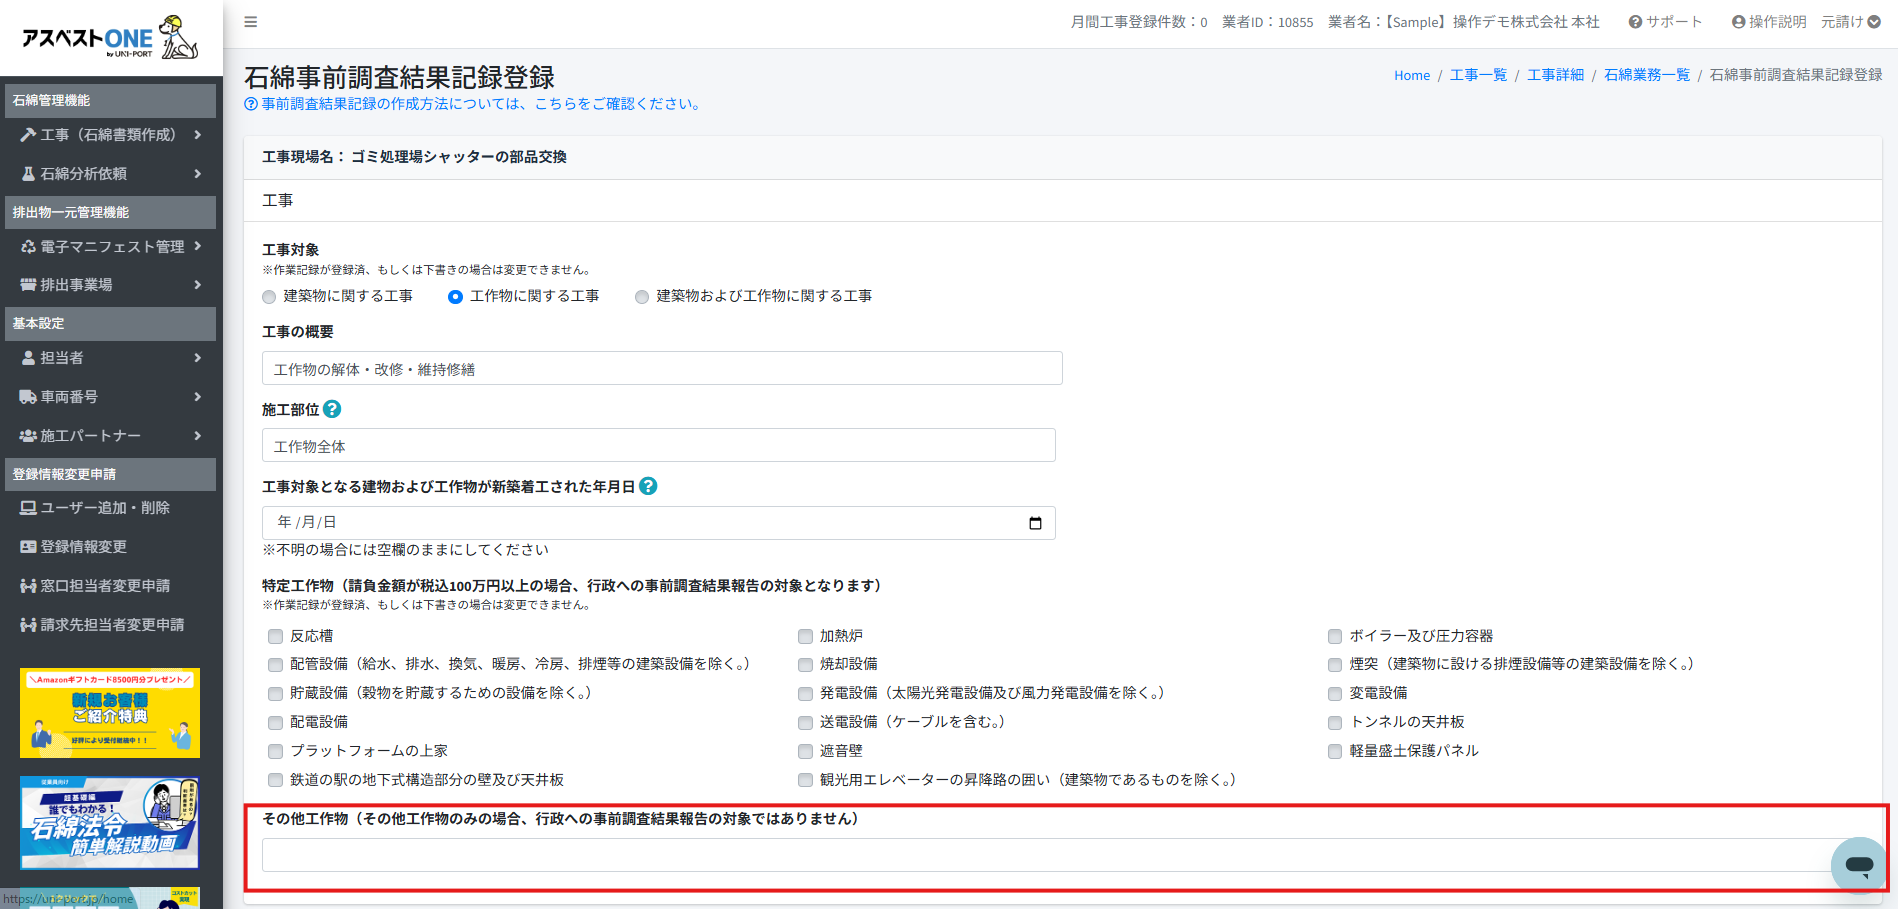Expand the 工事（石綿書類作成） sidebar menu
The image size is (1898, 909).
(x=110, y=135)
